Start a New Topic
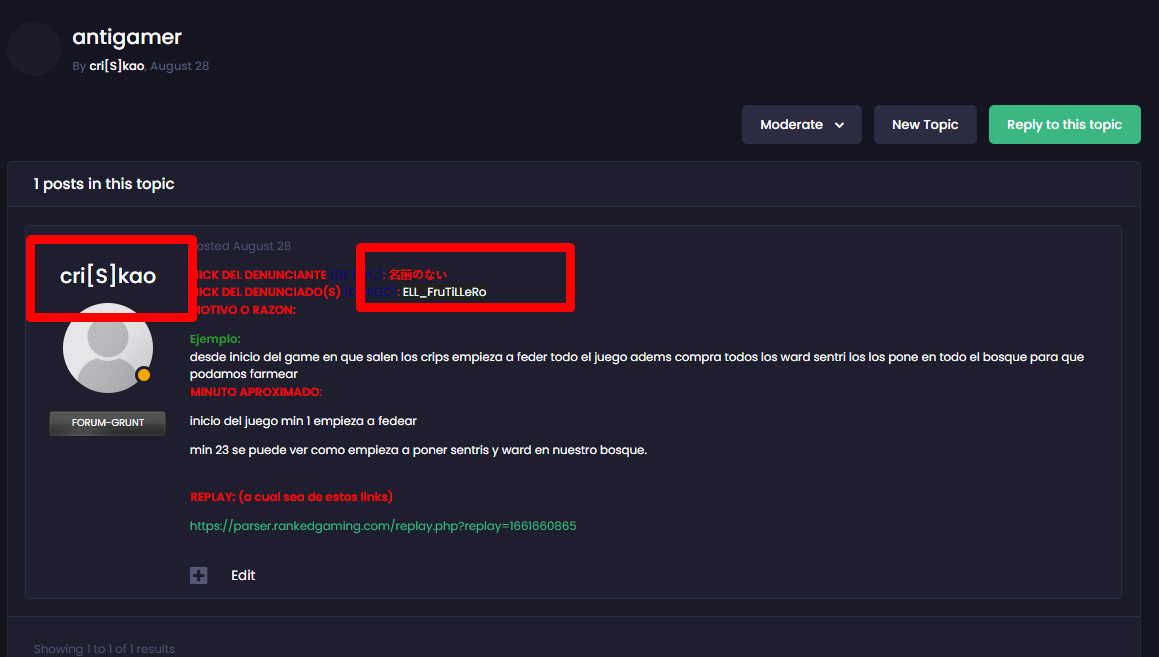 tap(925, 125)
